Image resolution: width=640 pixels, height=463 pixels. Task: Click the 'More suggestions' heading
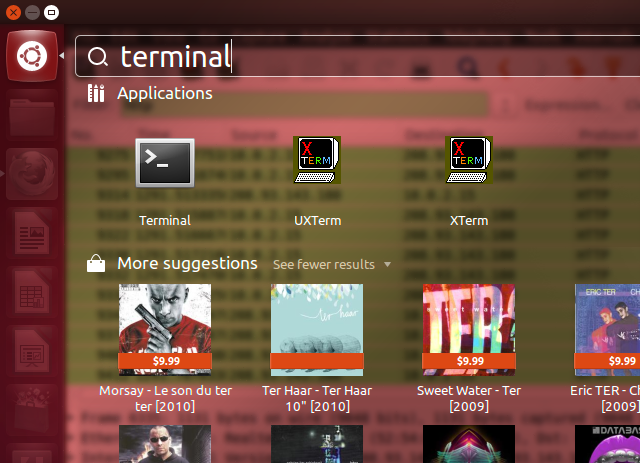point(187,264)
